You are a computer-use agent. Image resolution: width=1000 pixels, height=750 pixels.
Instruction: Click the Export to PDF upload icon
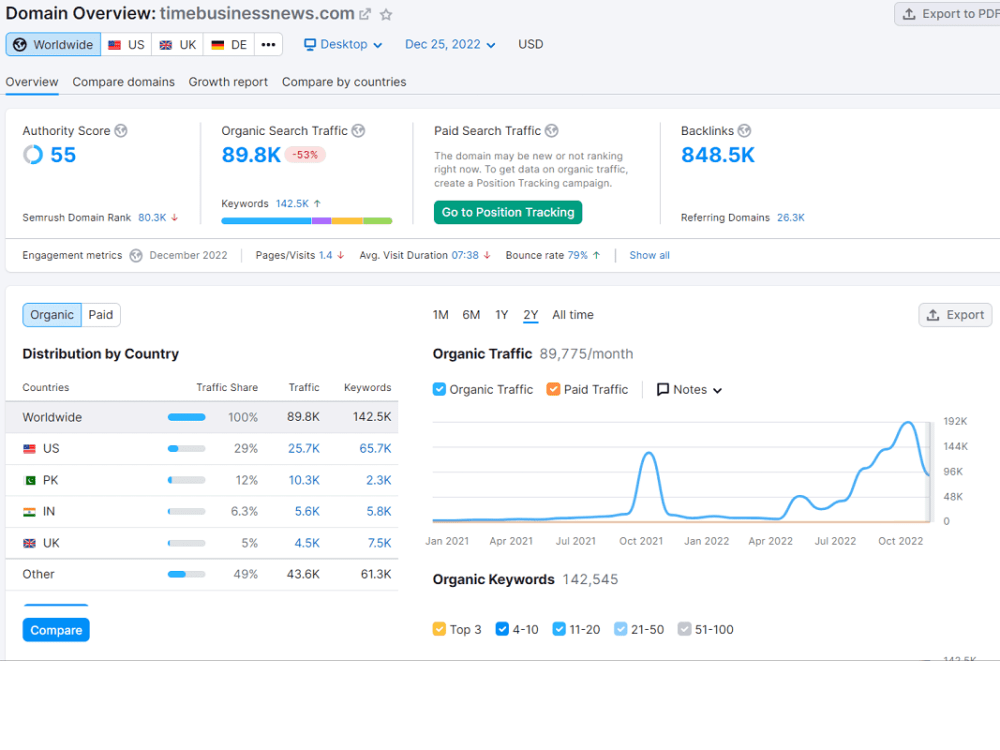pyautogui.click(x=909, y=14)
